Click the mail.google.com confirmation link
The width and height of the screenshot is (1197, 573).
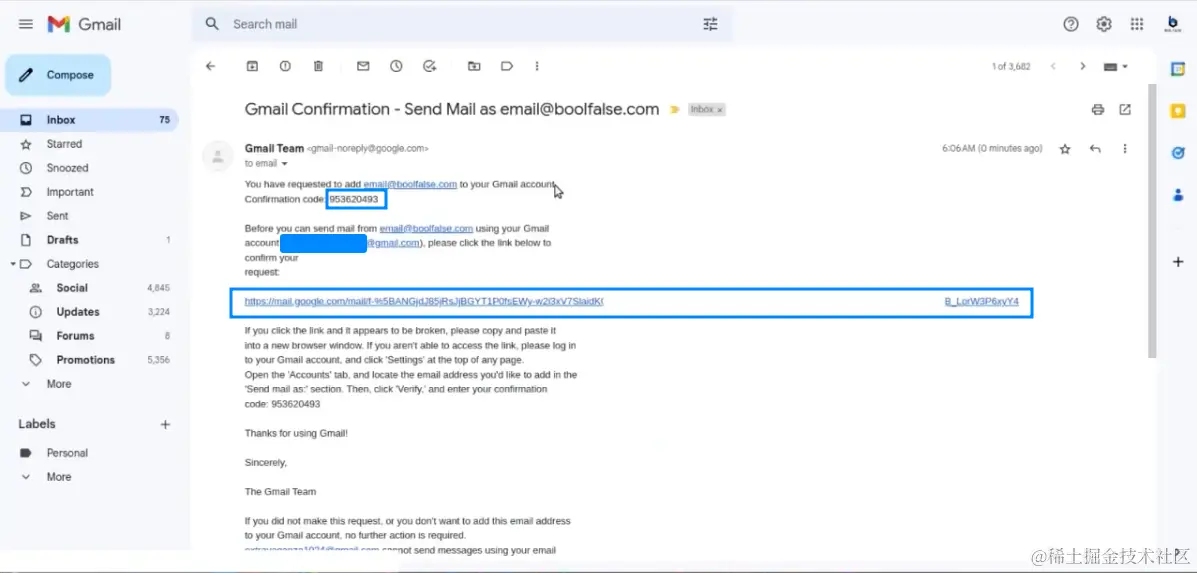tap(631, 301)
